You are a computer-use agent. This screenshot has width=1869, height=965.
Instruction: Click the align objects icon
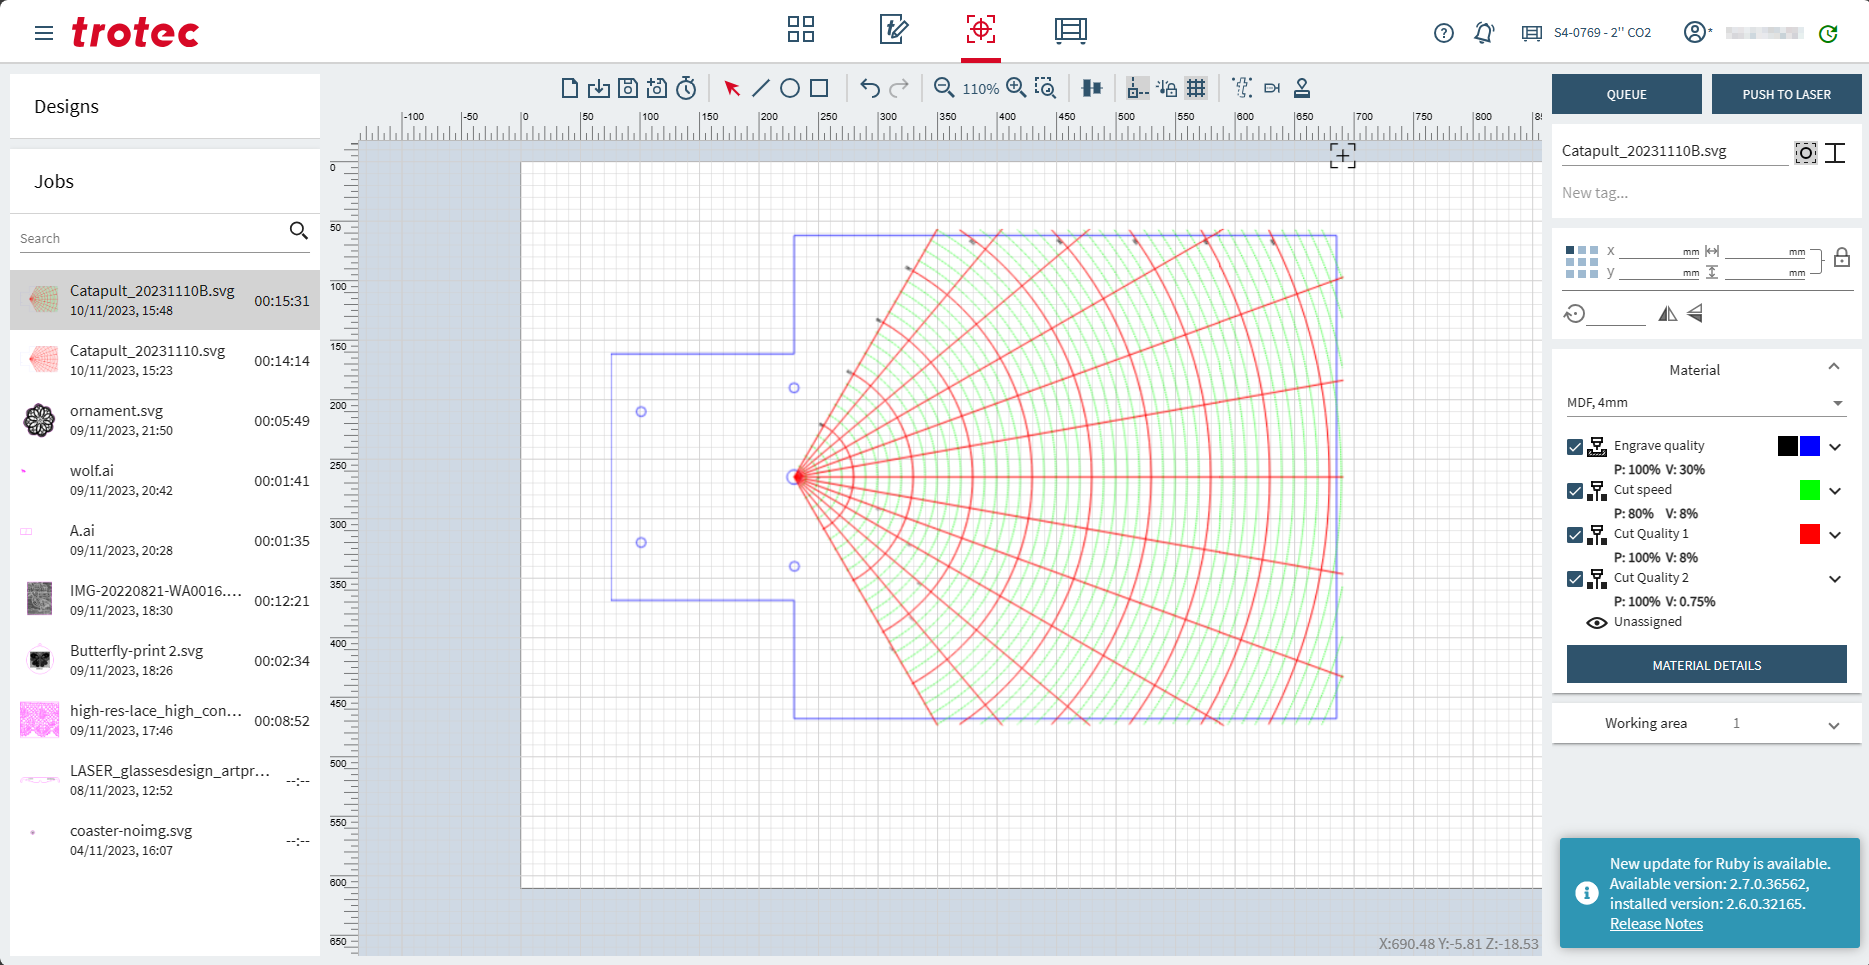[x=1092, y=88]
